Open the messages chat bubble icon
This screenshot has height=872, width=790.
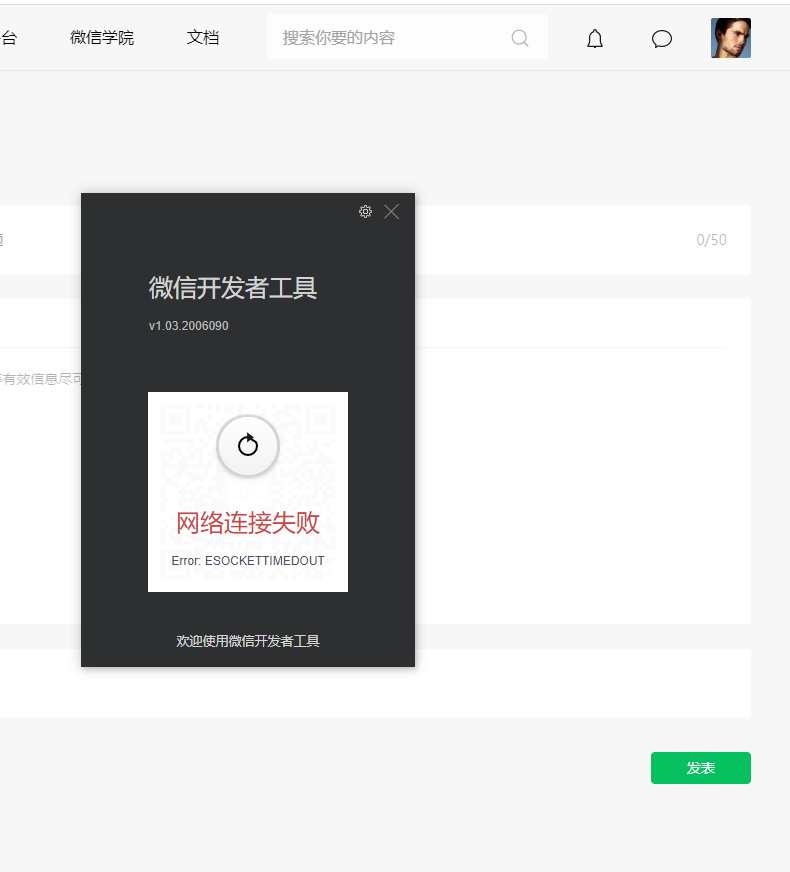pyautogui.click(x=662, y=39)
